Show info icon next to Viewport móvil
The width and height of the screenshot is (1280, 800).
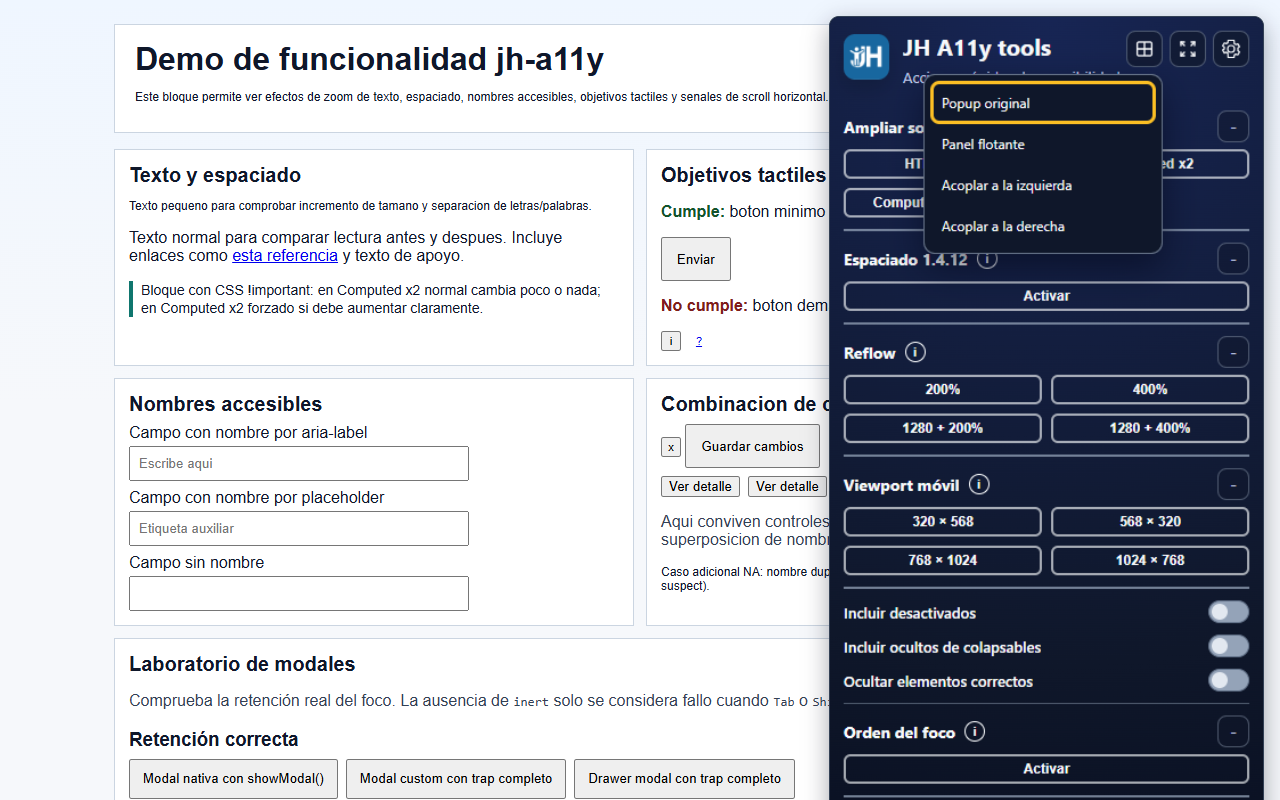[979, 485]
